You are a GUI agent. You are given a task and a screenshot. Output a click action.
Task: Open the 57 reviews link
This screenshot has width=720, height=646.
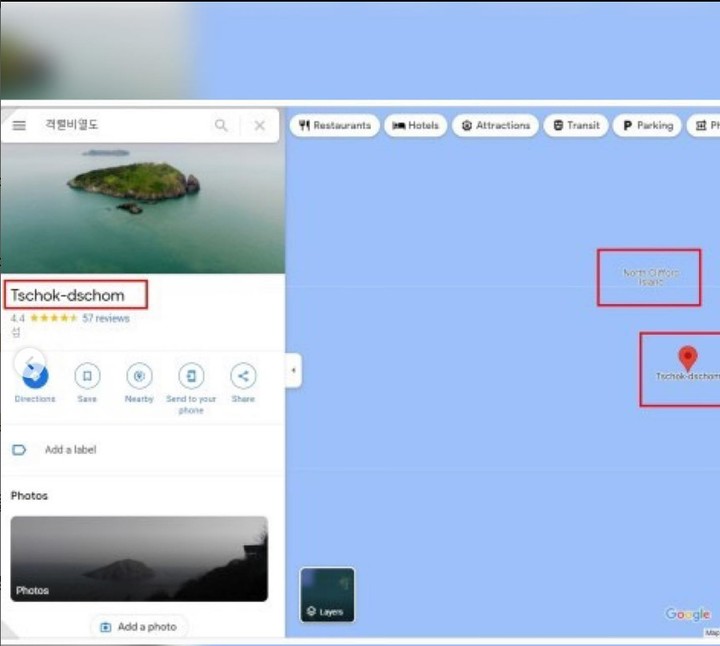coord(106,318)
